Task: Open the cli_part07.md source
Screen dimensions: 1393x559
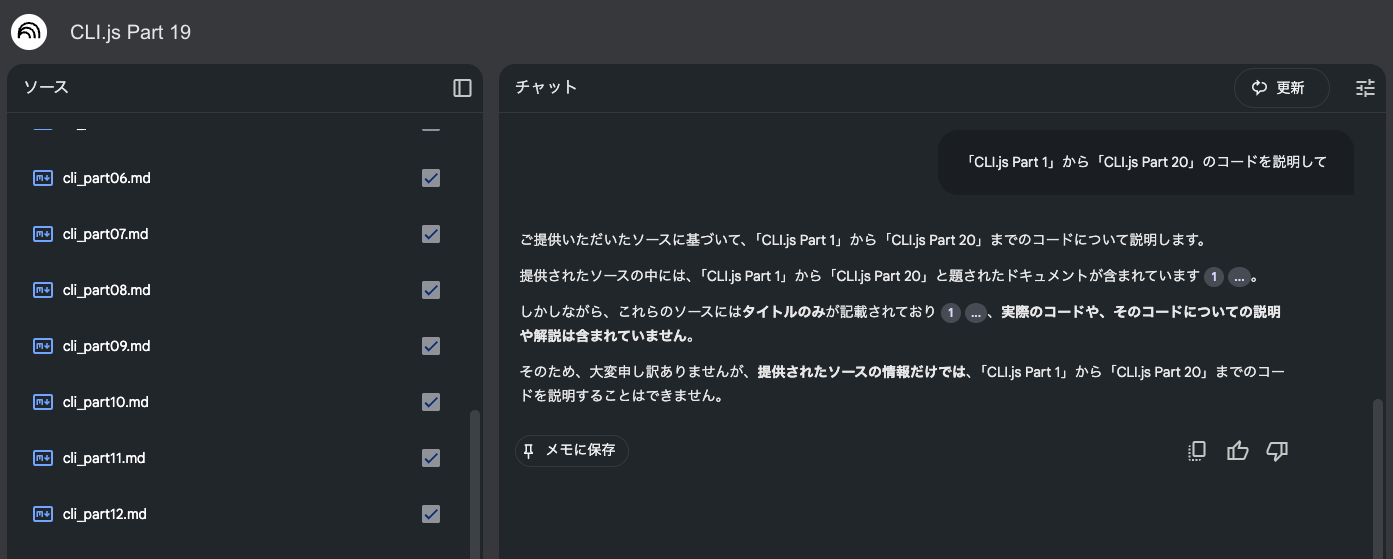Action: [x=107, y=234]
